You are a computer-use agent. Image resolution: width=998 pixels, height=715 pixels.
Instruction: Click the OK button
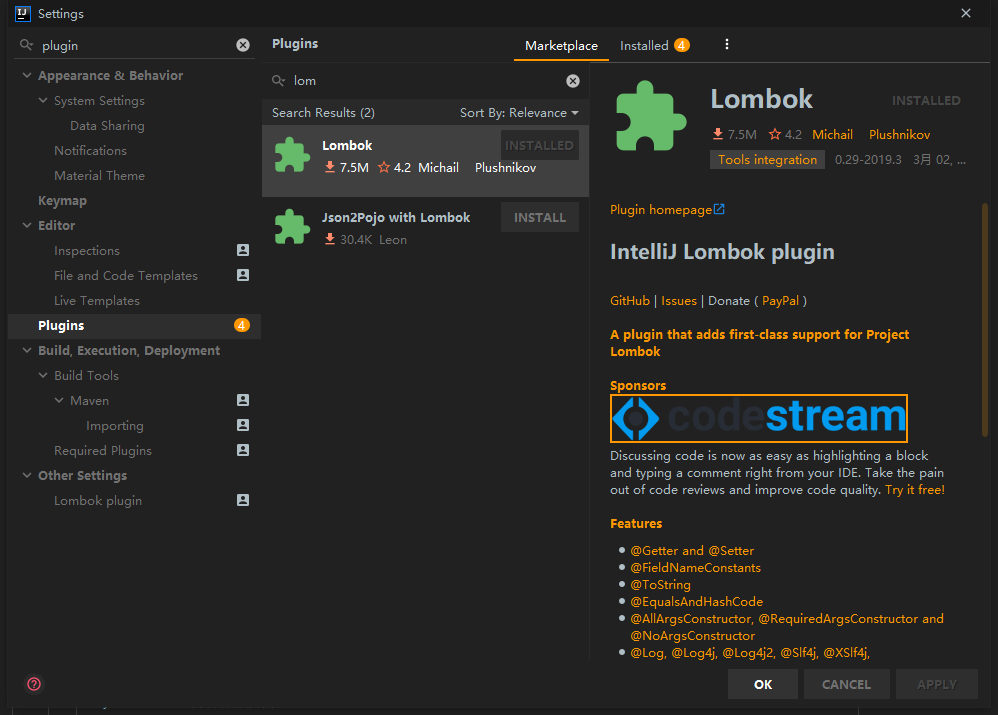[x=763, y=684]
